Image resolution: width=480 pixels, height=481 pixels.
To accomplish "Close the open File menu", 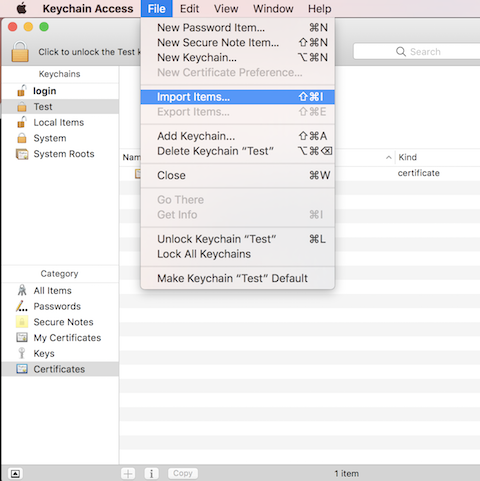I will coord(156,9).
